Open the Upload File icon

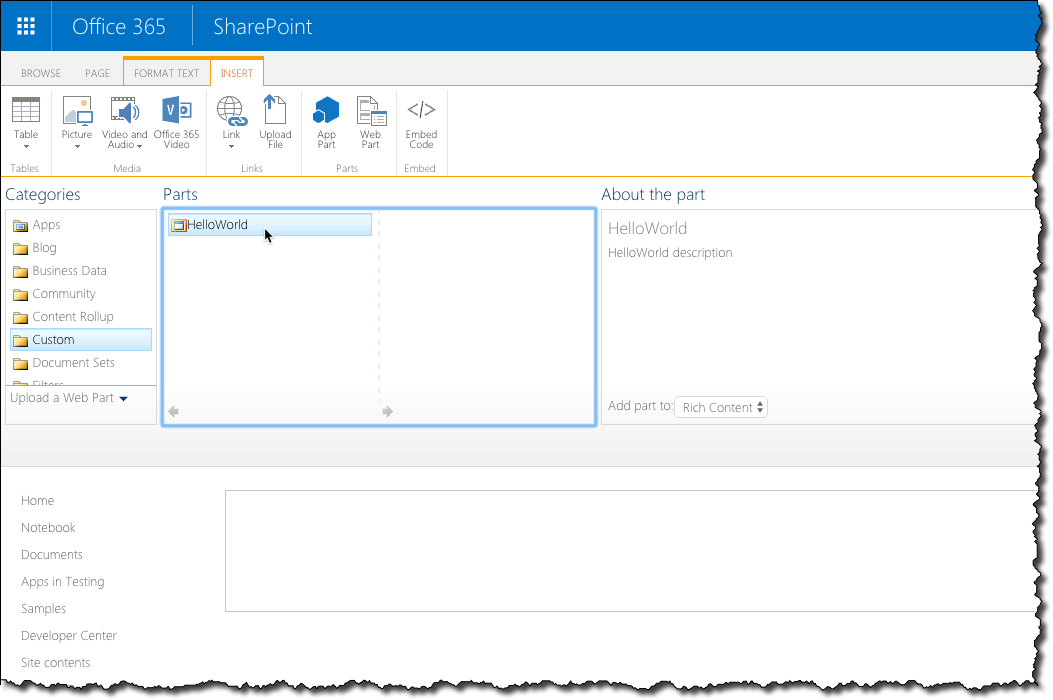(275, 110)
